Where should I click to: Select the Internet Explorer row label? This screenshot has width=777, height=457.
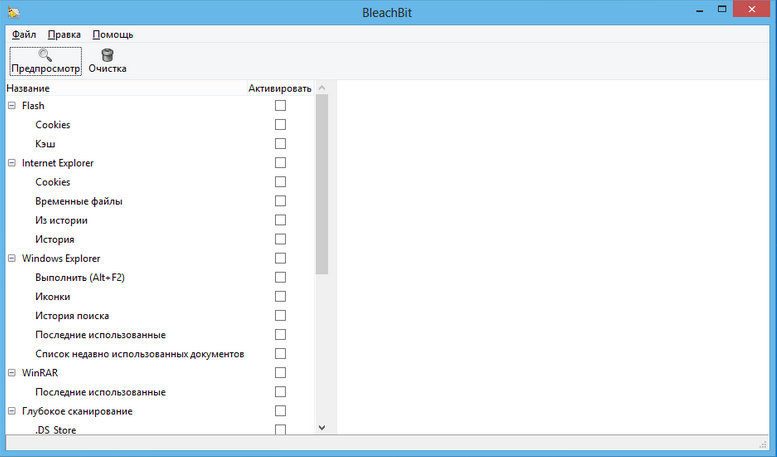57,163
